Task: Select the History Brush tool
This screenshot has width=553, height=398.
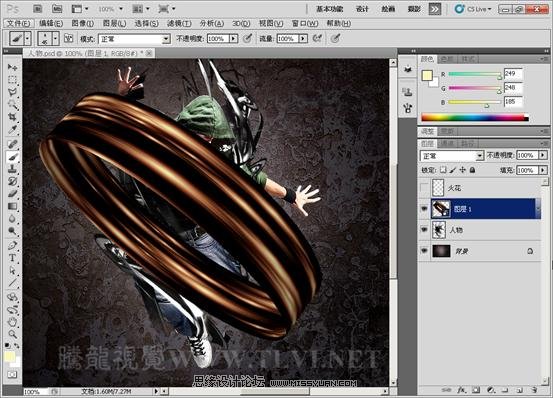Action: (12, 181)
